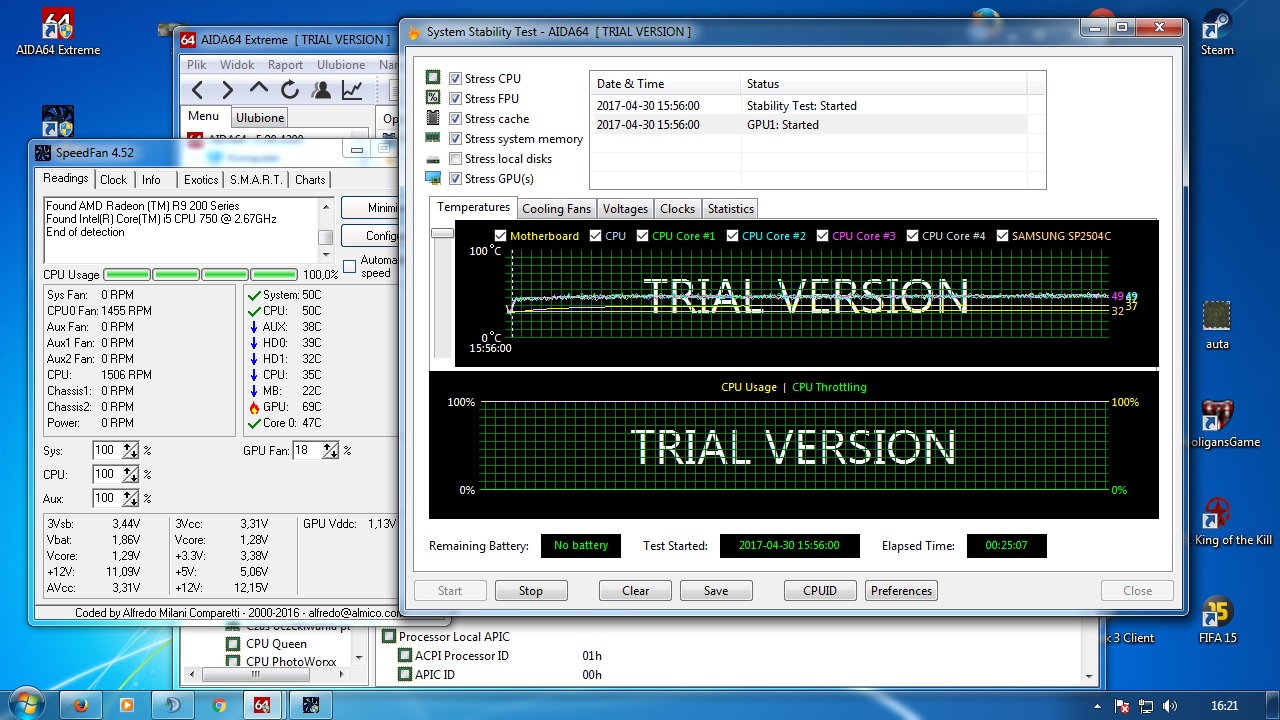Open the Steam desktop shortcut

[1217, 32]
